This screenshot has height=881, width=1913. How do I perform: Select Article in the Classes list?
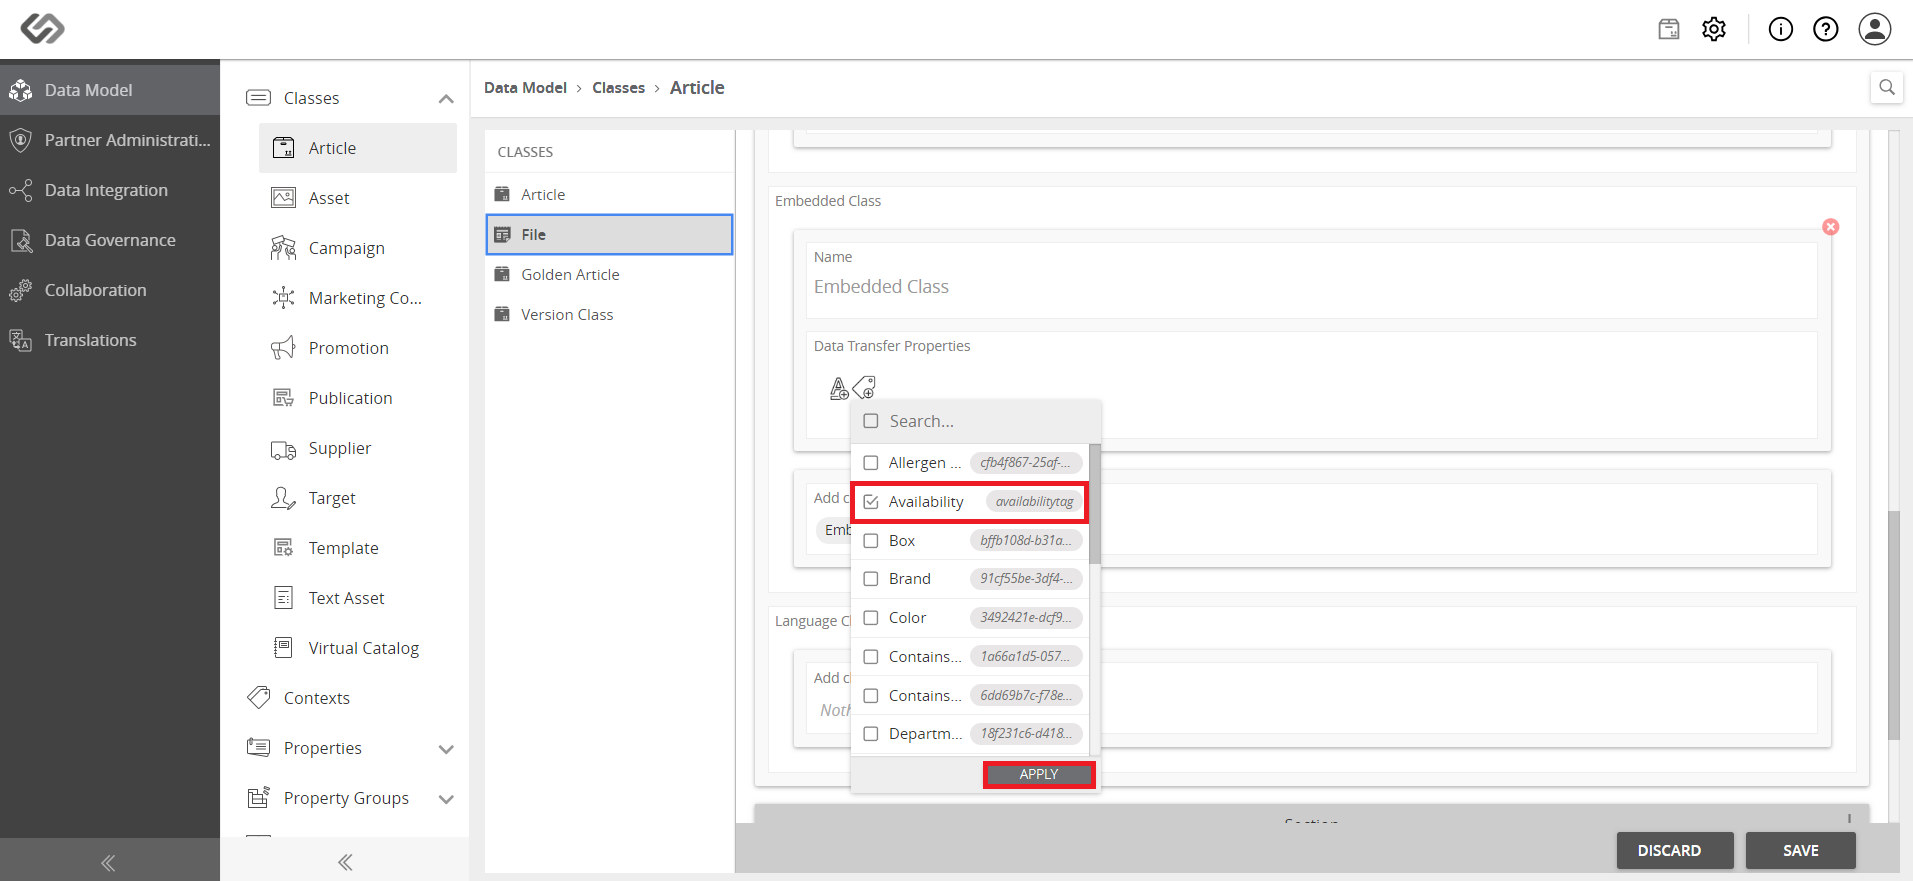pyautogui.click(x=609, y=194)
